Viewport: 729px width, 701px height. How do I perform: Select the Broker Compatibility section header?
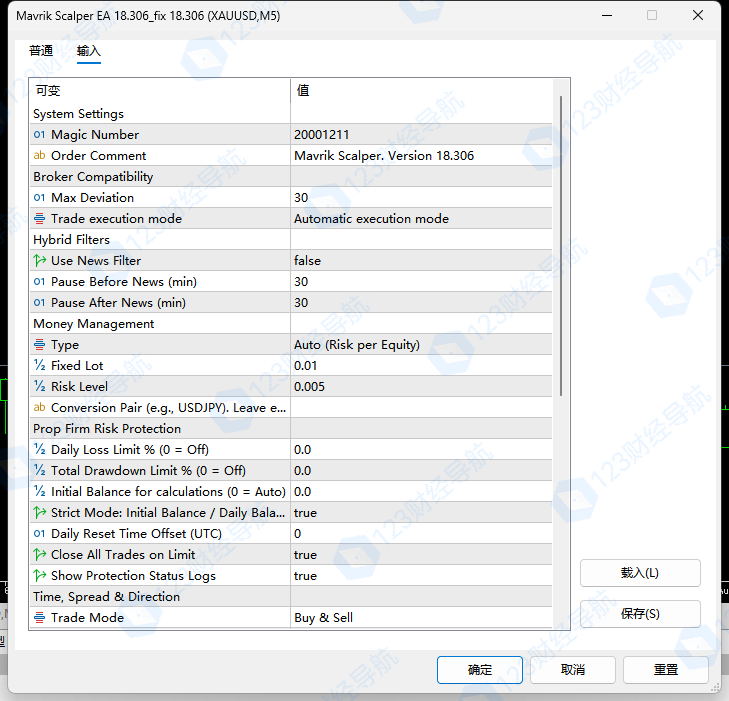click(93, 177)
